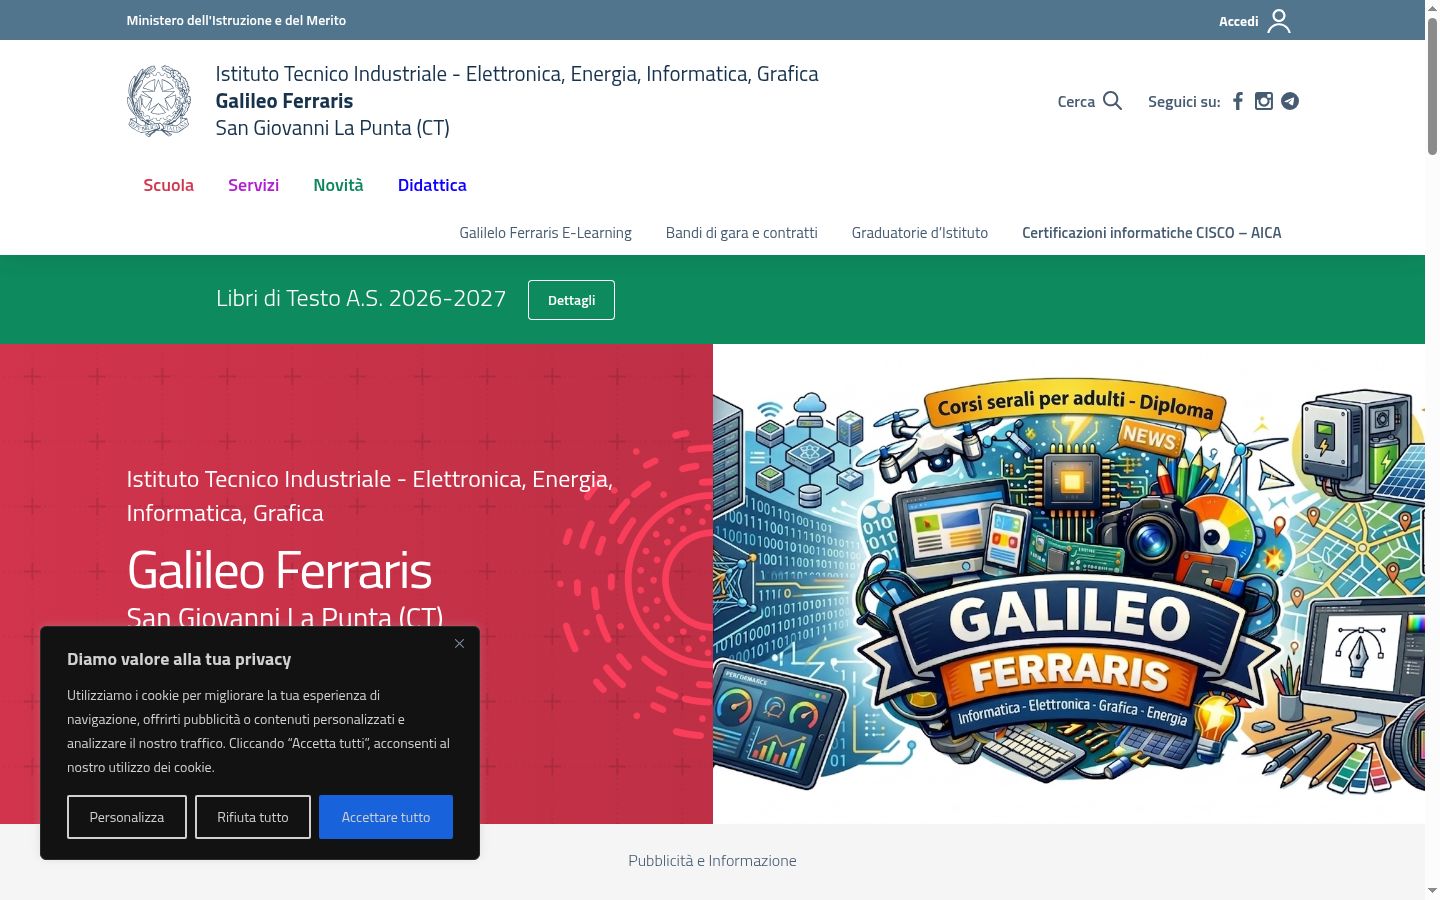
Task: Click Personalizza cookie button
Action: click(127, 817)
